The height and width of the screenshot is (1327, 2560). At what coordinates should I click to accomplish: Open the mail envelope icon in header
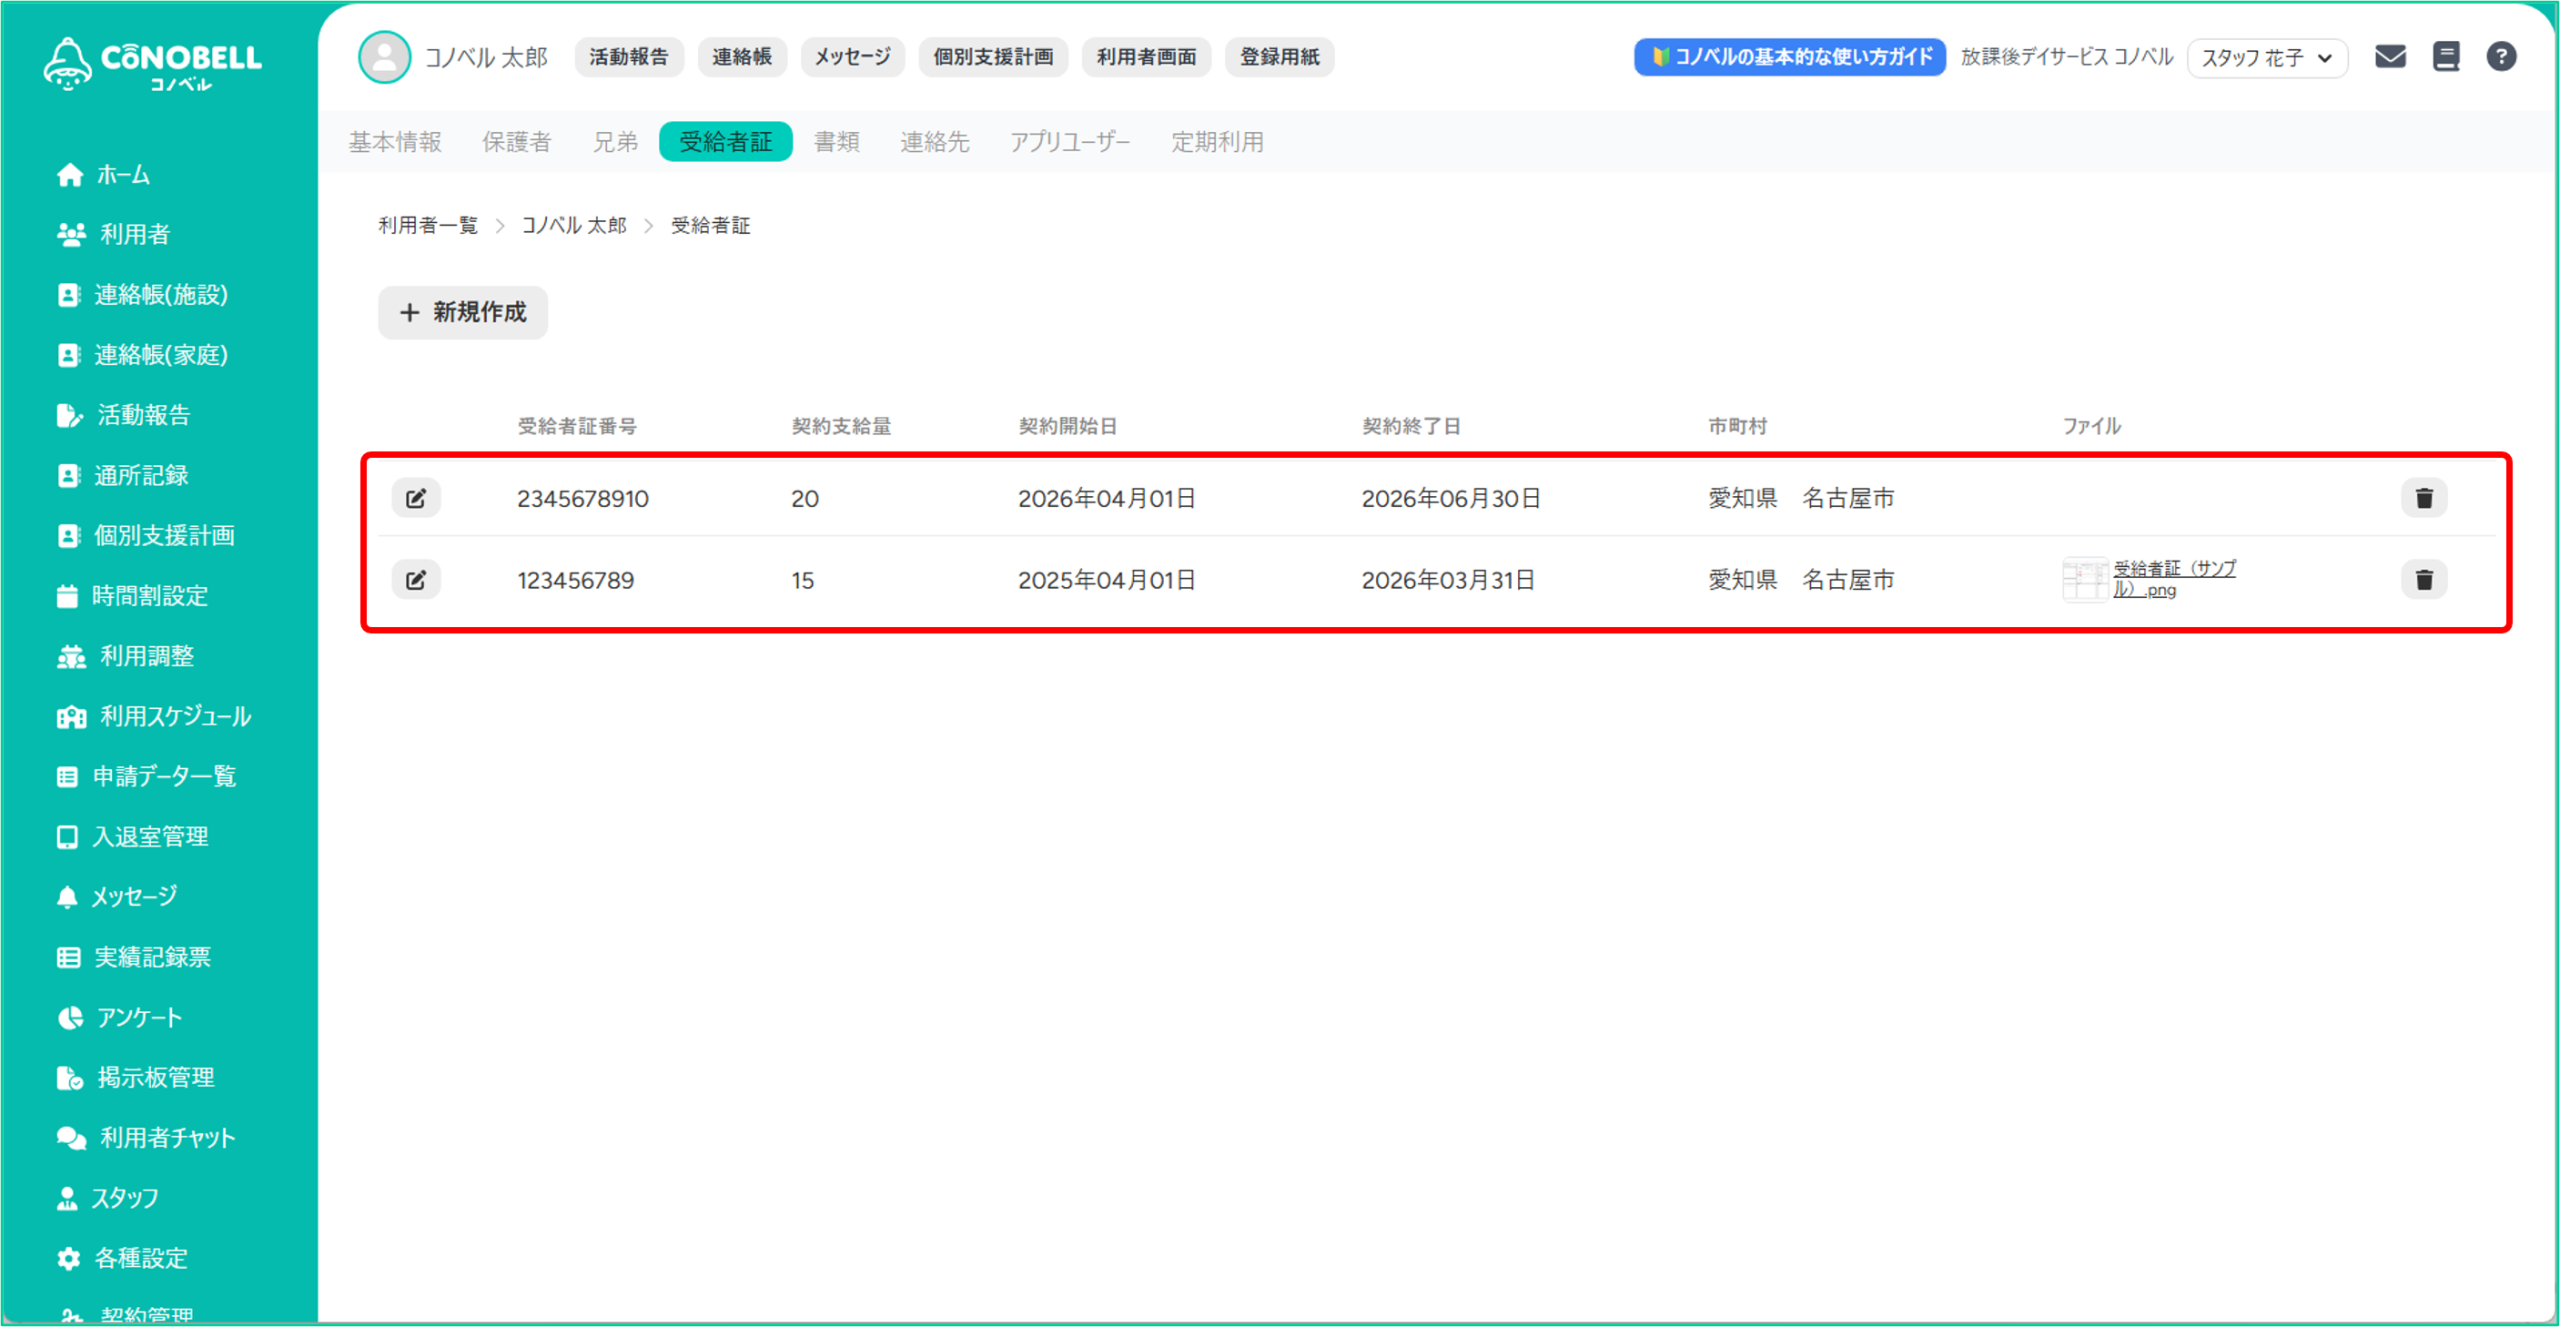click(2390, 57)
